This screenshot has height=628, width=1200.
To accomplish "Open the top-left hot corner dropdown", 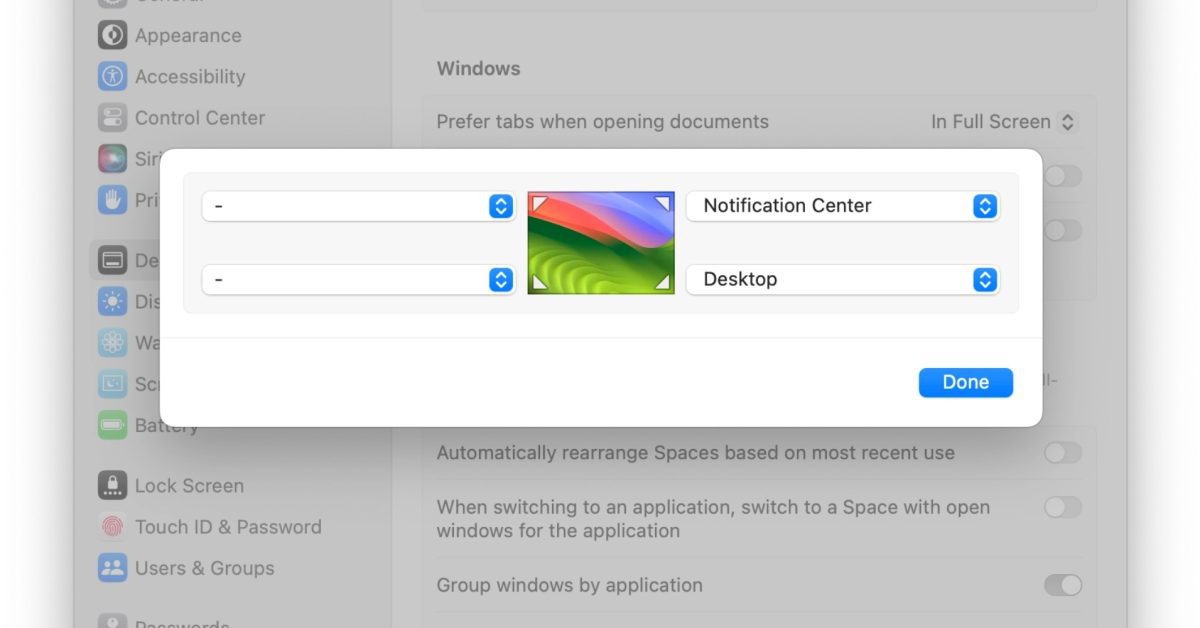I will pos(358,206).
